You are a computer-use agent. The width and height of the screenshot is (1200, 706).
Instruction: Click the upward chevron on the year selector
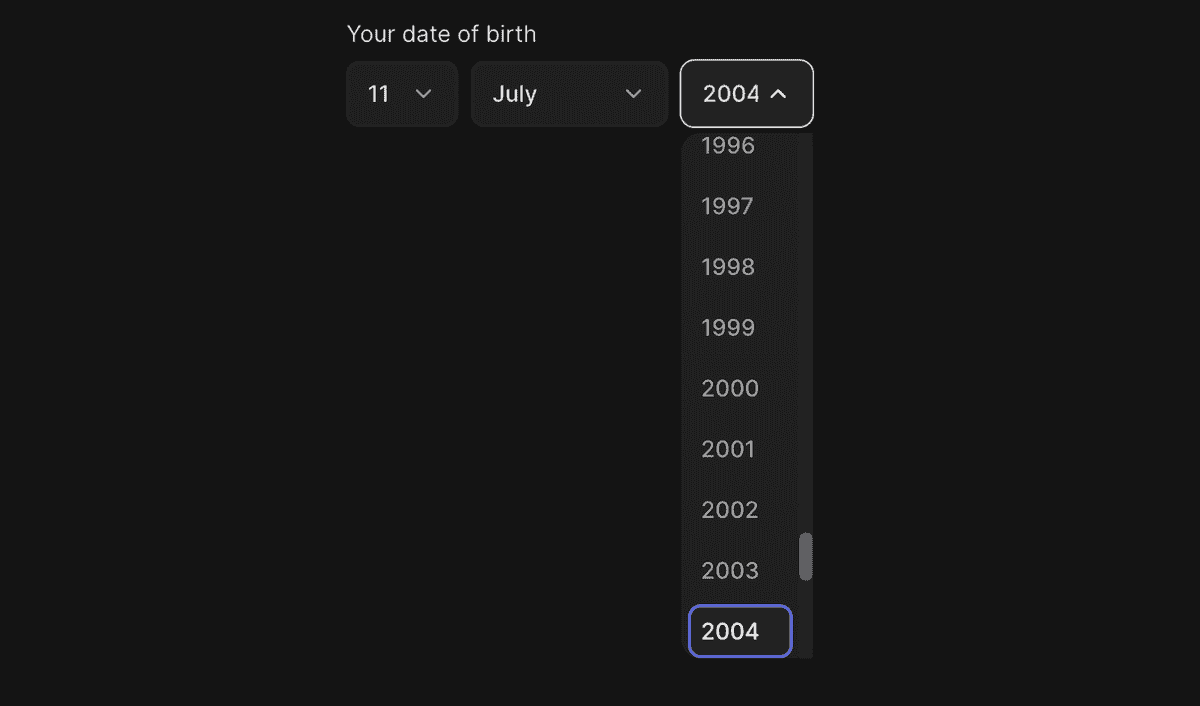(x=779, y=93)
